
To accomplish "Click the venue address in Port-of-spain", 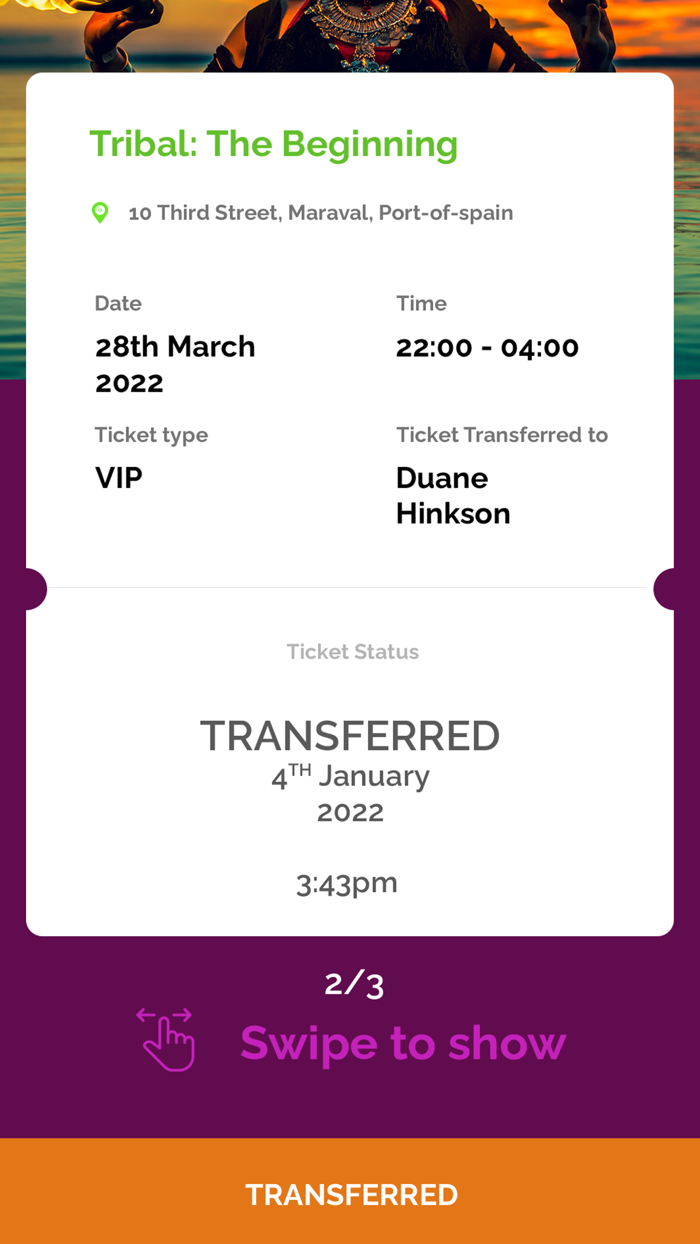I will [x=320, y=212].
